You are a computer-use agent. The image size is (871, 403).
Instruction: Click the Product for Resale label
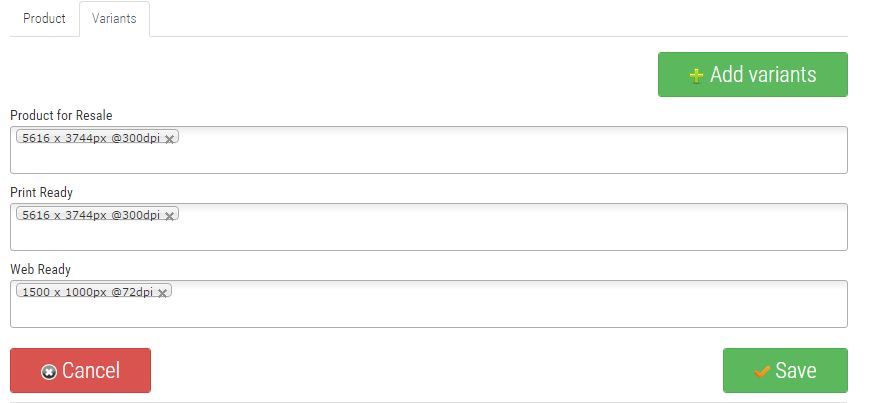[x=61, y=115]
